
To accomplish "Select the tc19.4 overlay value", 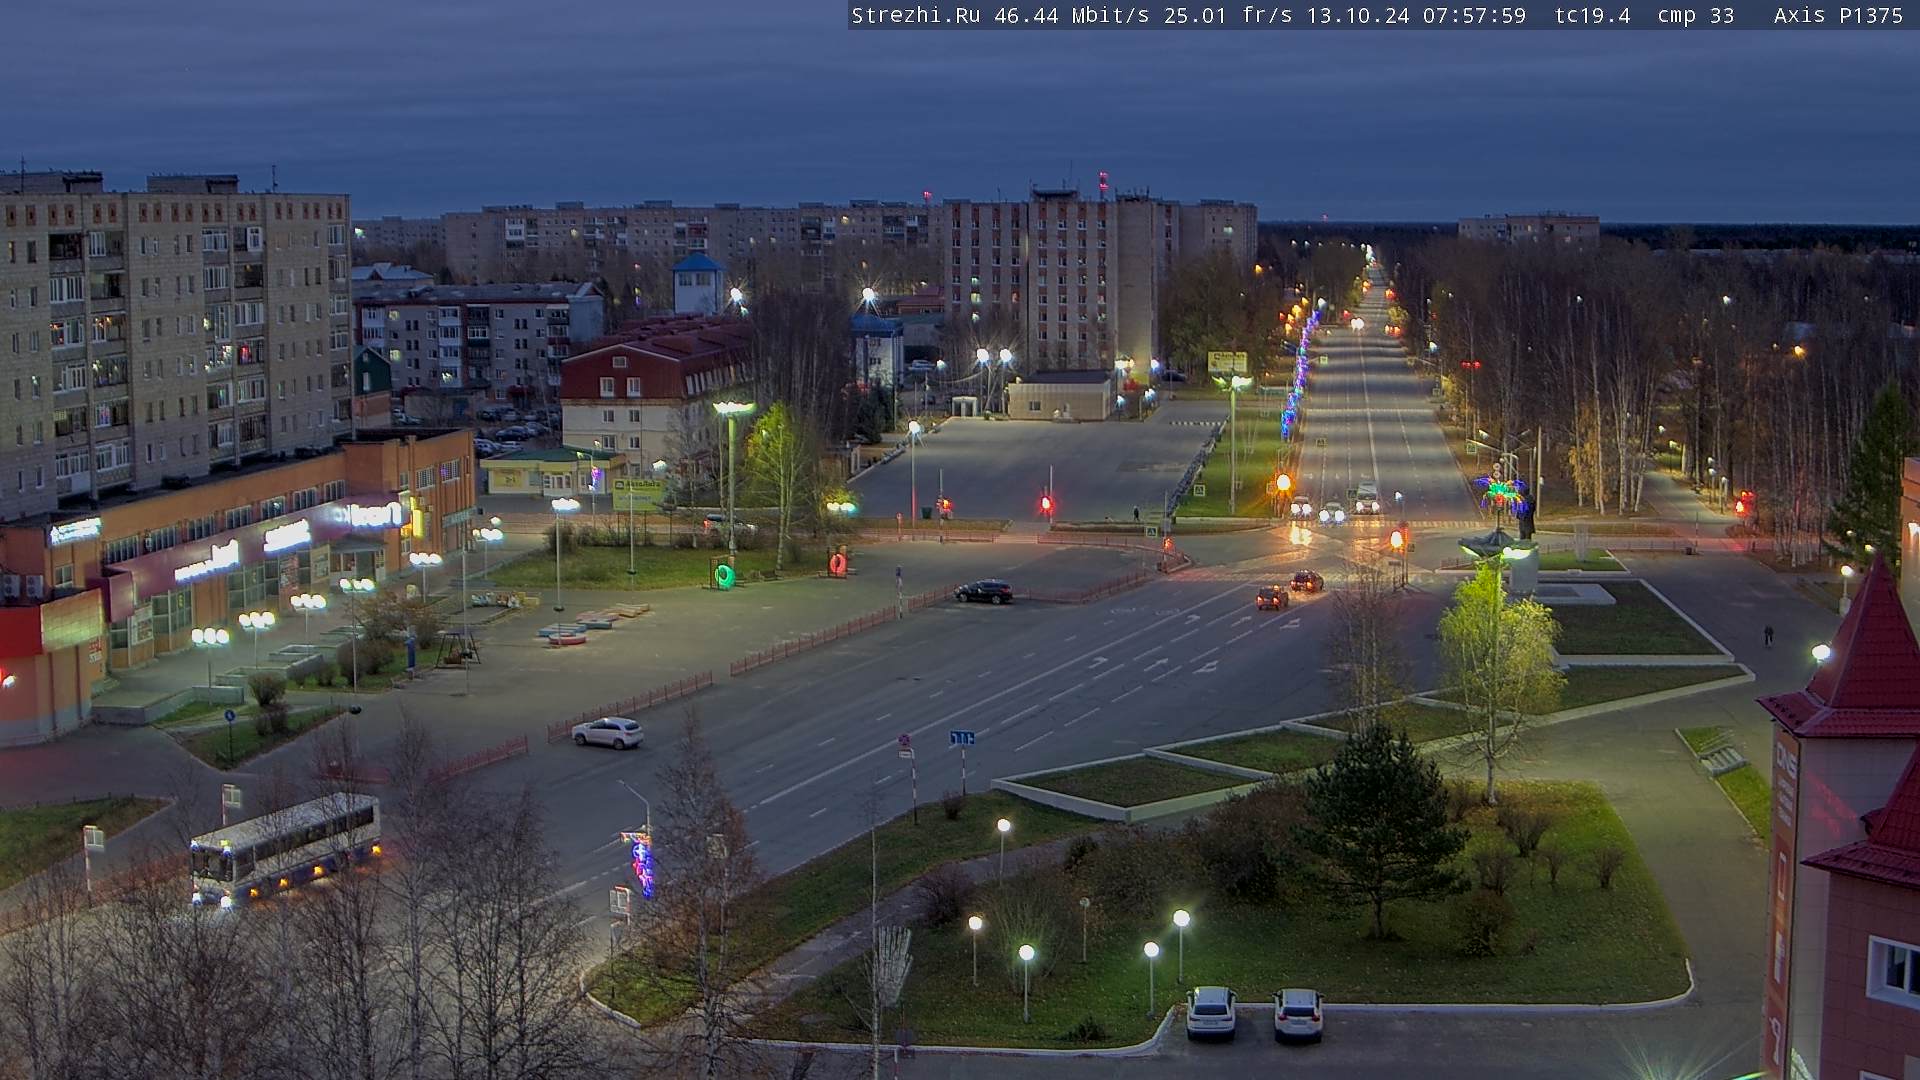I will coord(1592,16).
